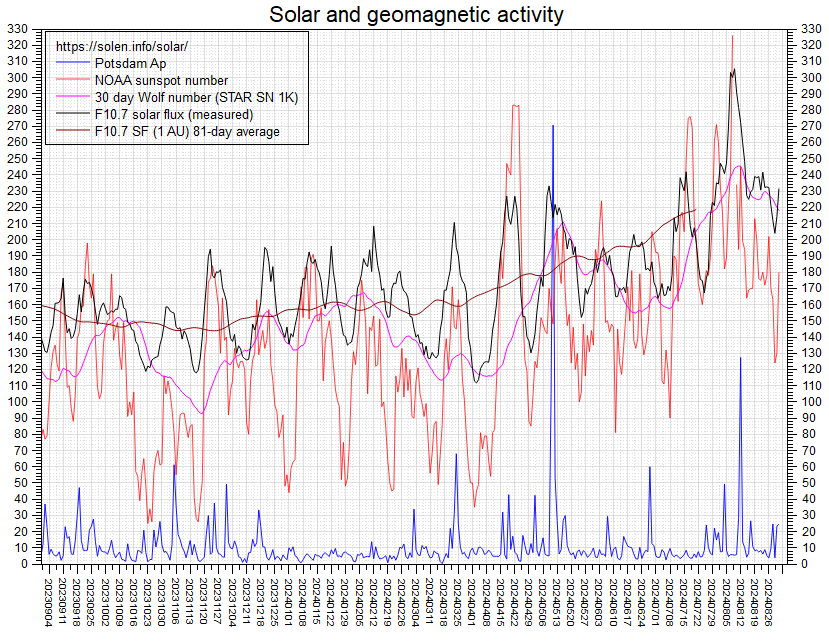Select the "30 day Wolf number (STAR SN 1K)" legend entry
This screenshot has height=642, width=829.
point(197,97)
